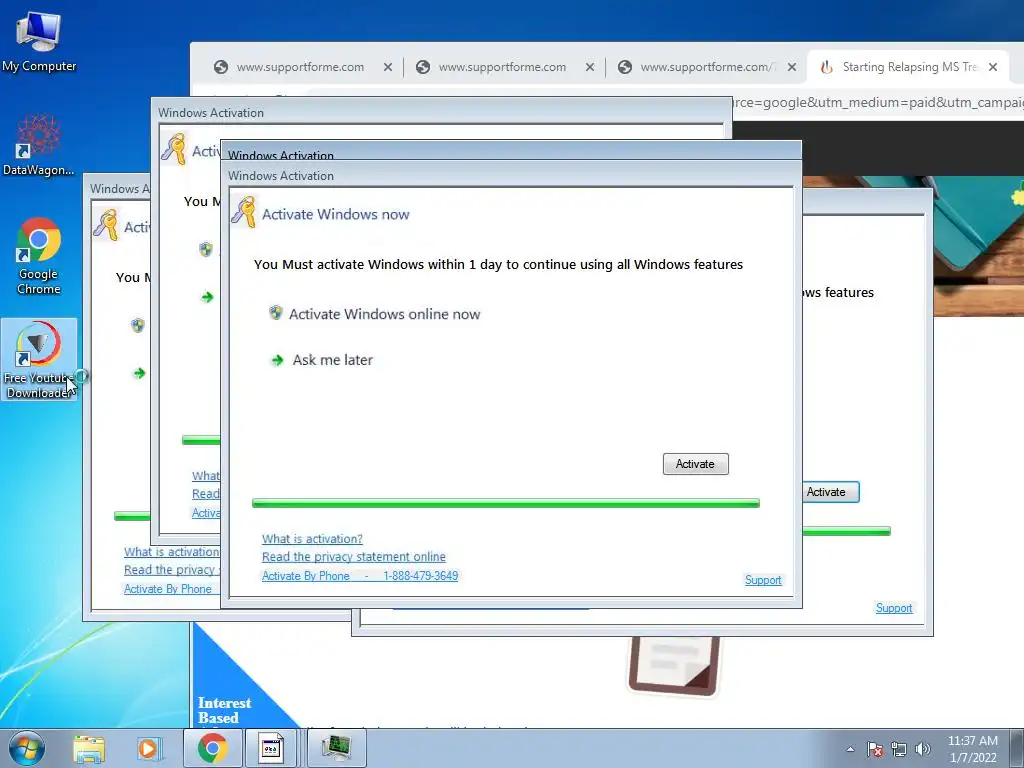Screen dimensions: 1024x768
Task: Click keys icon in second Activation dialog
Action: [174, 148]
